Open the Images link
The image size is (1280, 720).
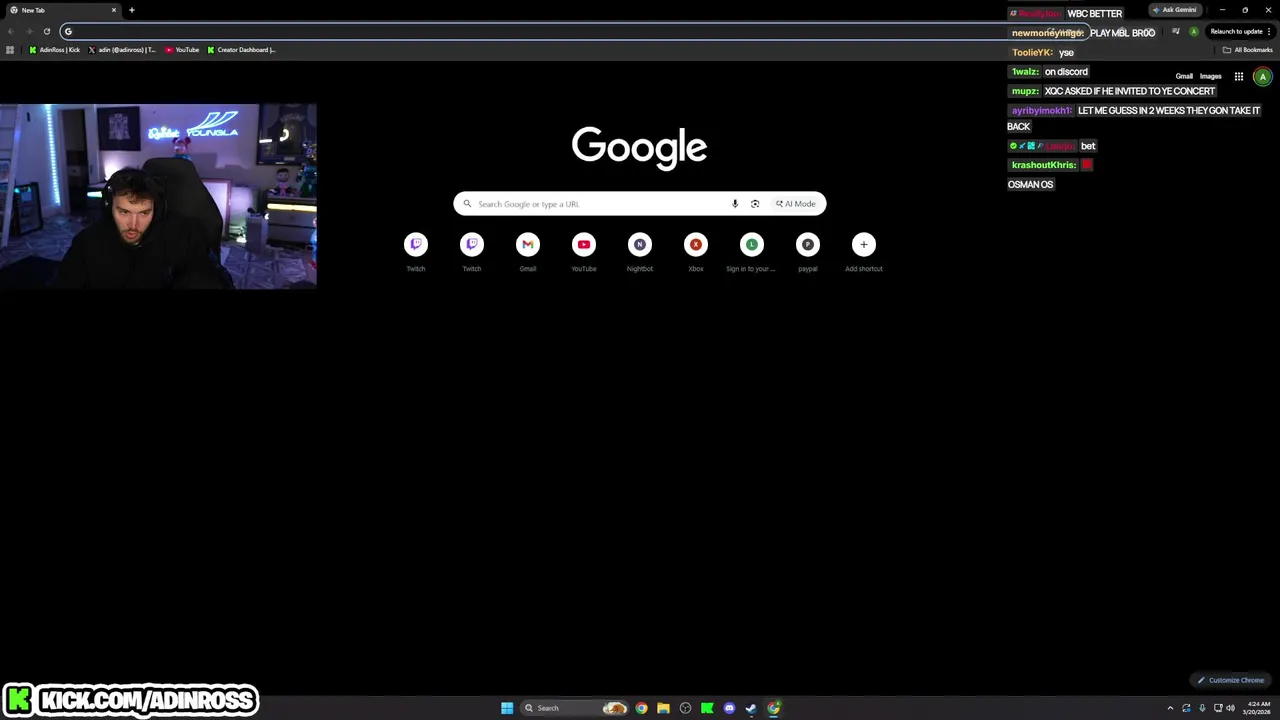pos(1210,76)
